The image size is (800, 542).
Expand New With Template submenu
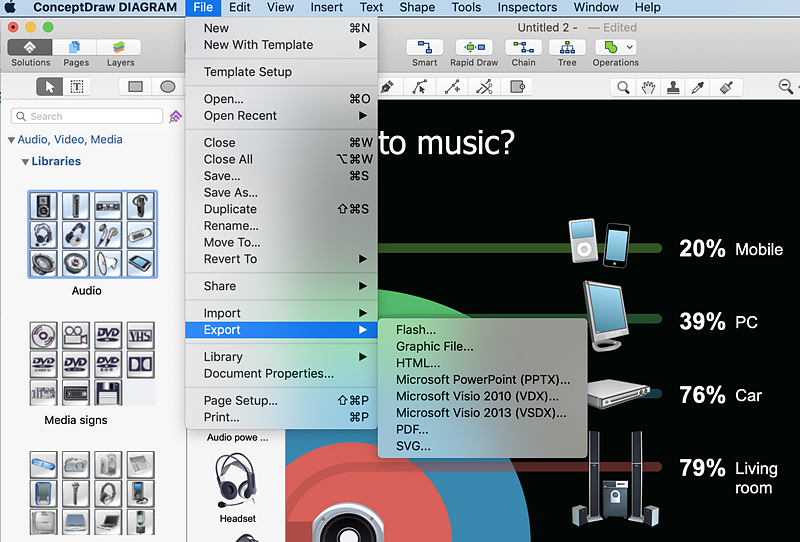point(281,45)
